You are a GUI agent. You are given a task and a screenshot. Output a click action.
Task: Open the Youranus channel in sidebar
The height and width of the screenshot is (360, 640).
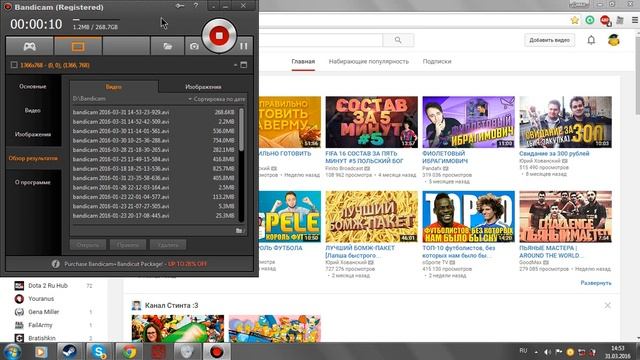click(x=41, y=299)
